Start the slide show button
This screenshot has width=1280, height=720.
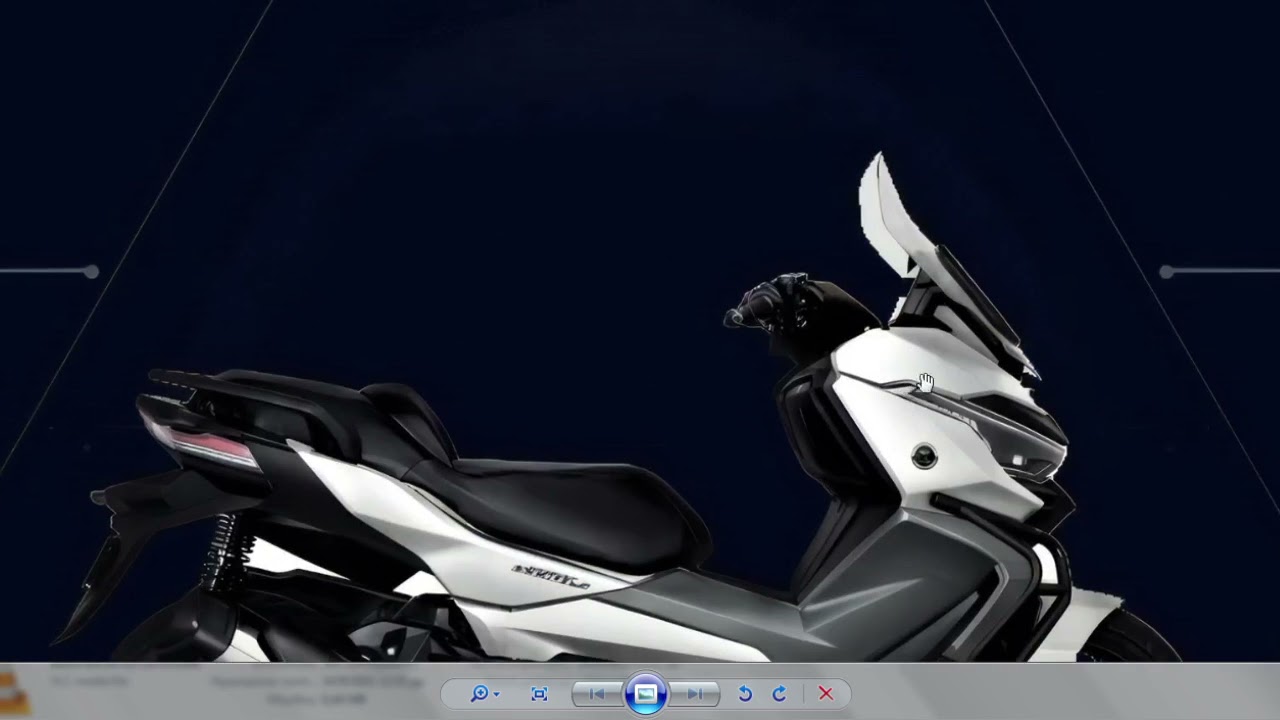pos(645,693)
